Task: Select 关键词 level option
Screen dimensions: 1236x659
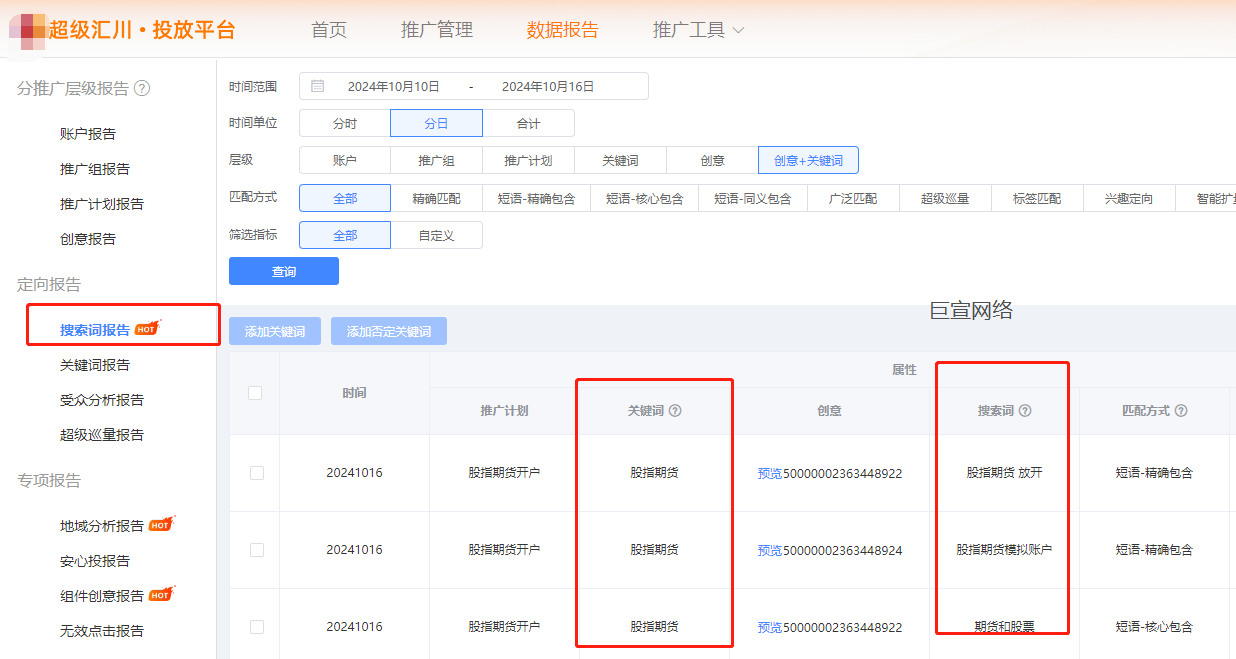Action: coord(621,160)
